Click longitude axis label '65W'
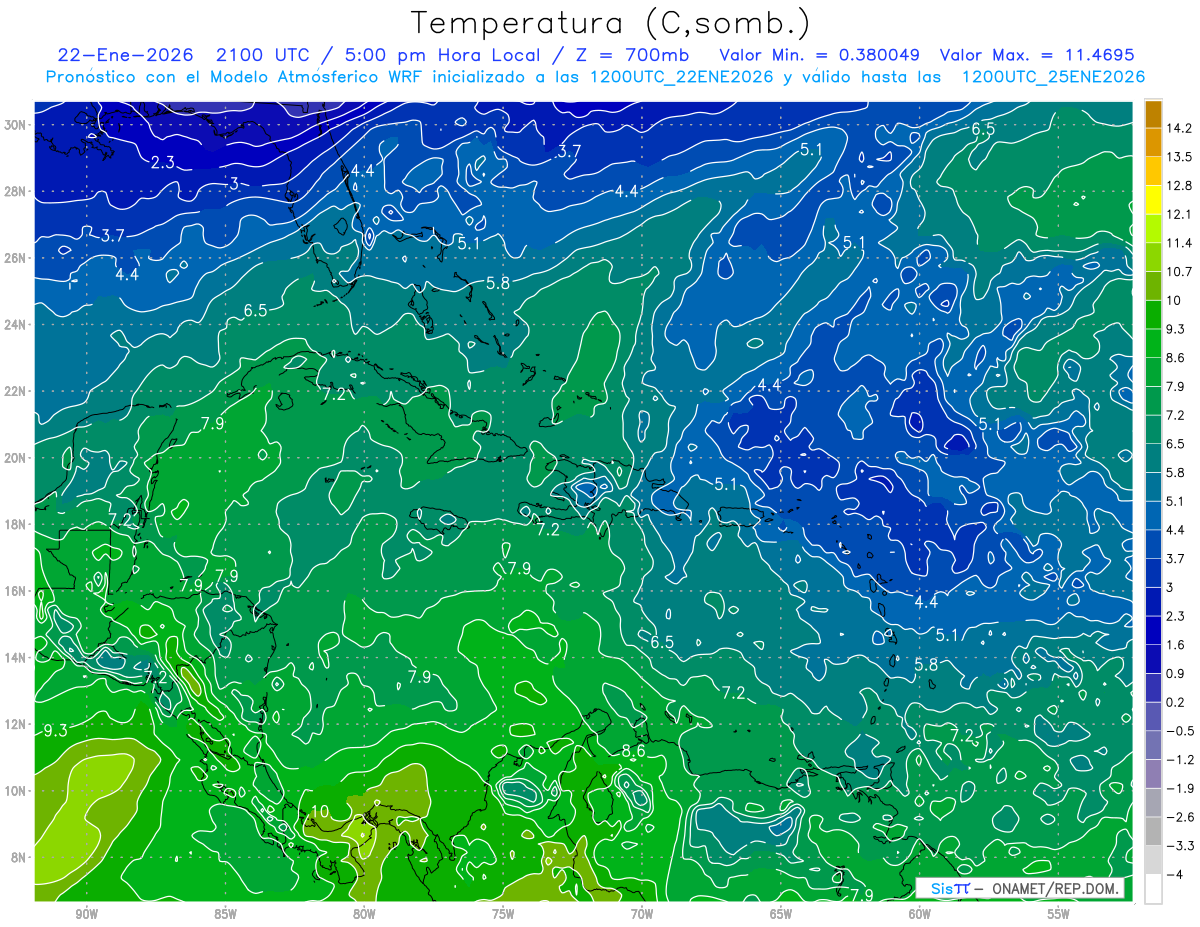1200x927 pixels. coord(781,914)
